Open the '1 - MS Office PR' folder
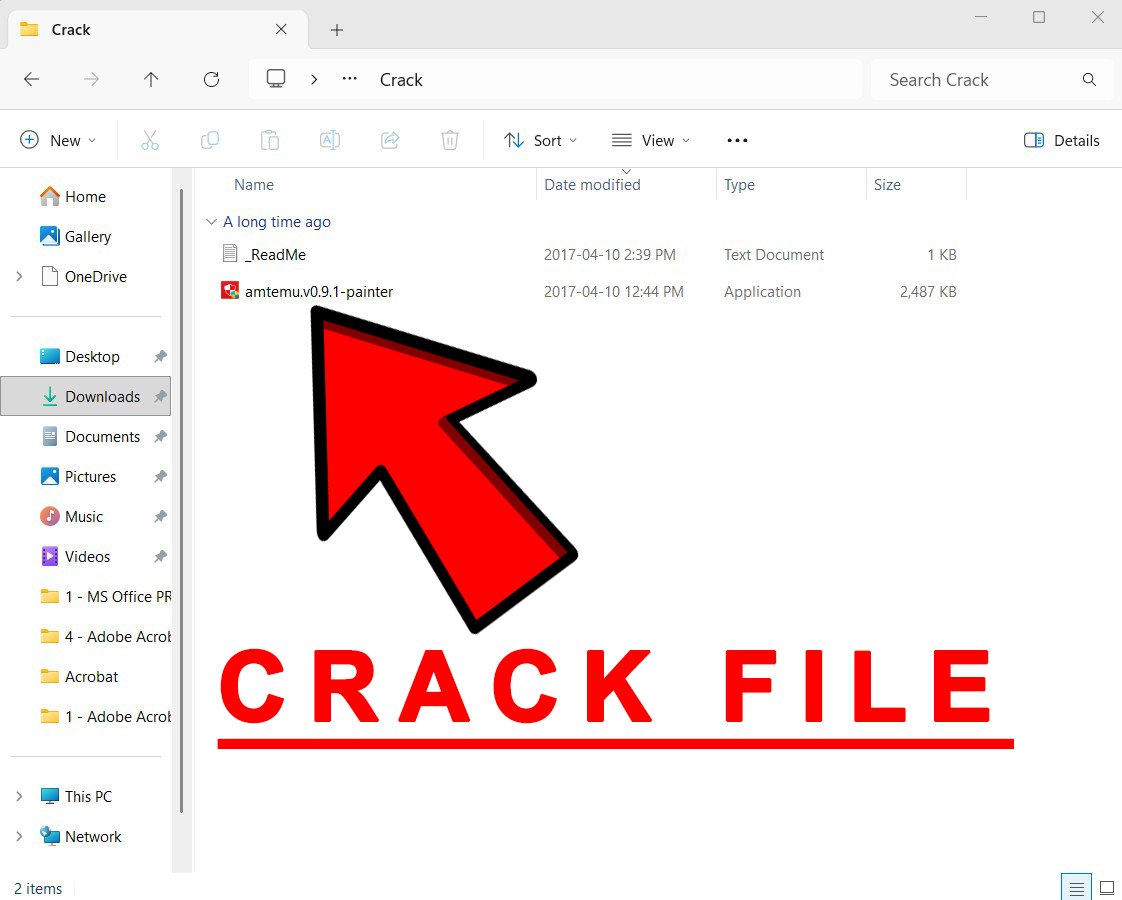This screenshot has height=900, width=1122. pos(106,597)
